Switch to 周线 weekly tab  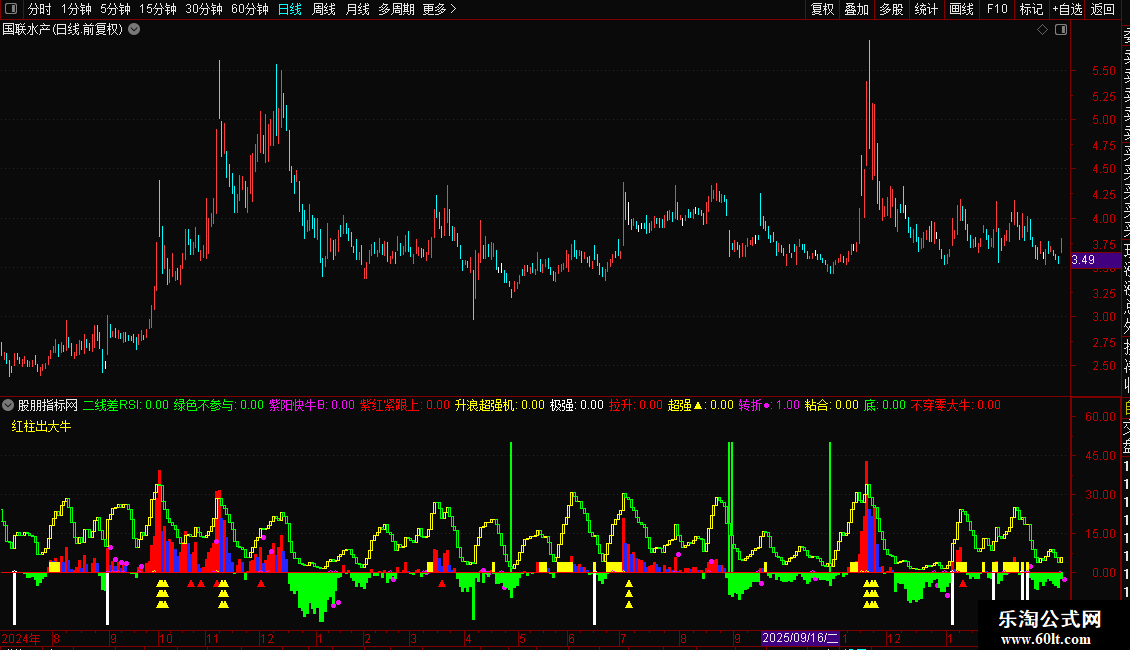point(324,9)
